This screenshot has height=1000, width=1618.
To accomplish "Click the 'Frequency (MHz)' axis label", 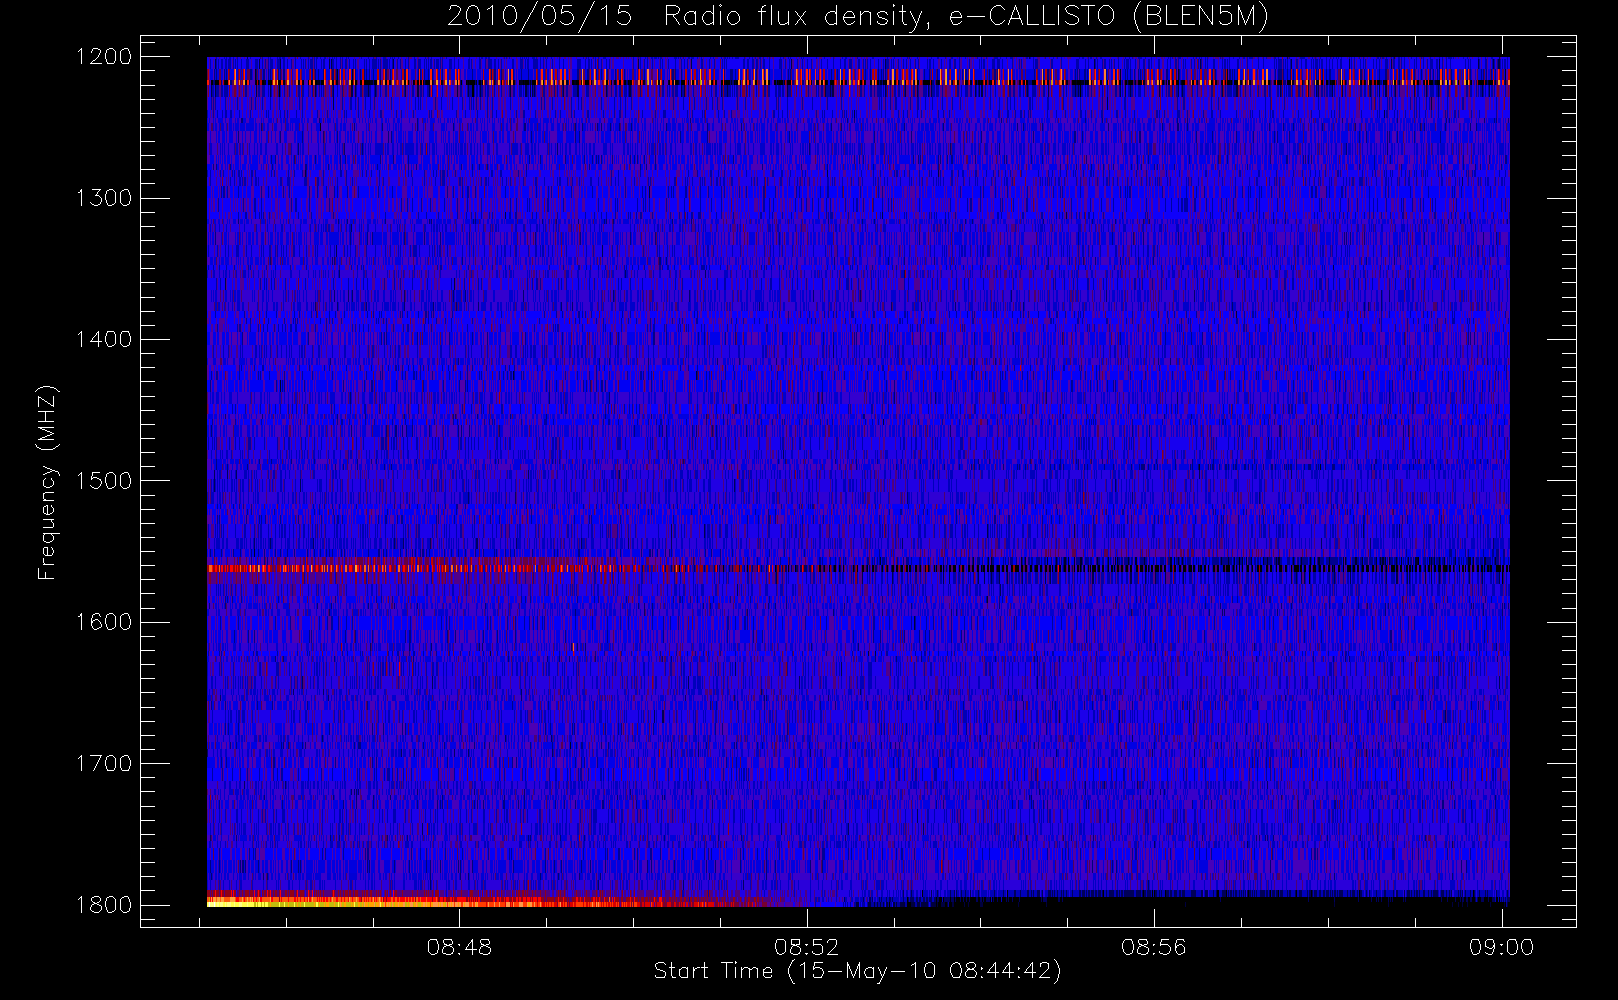I will [x=47, y=482].
